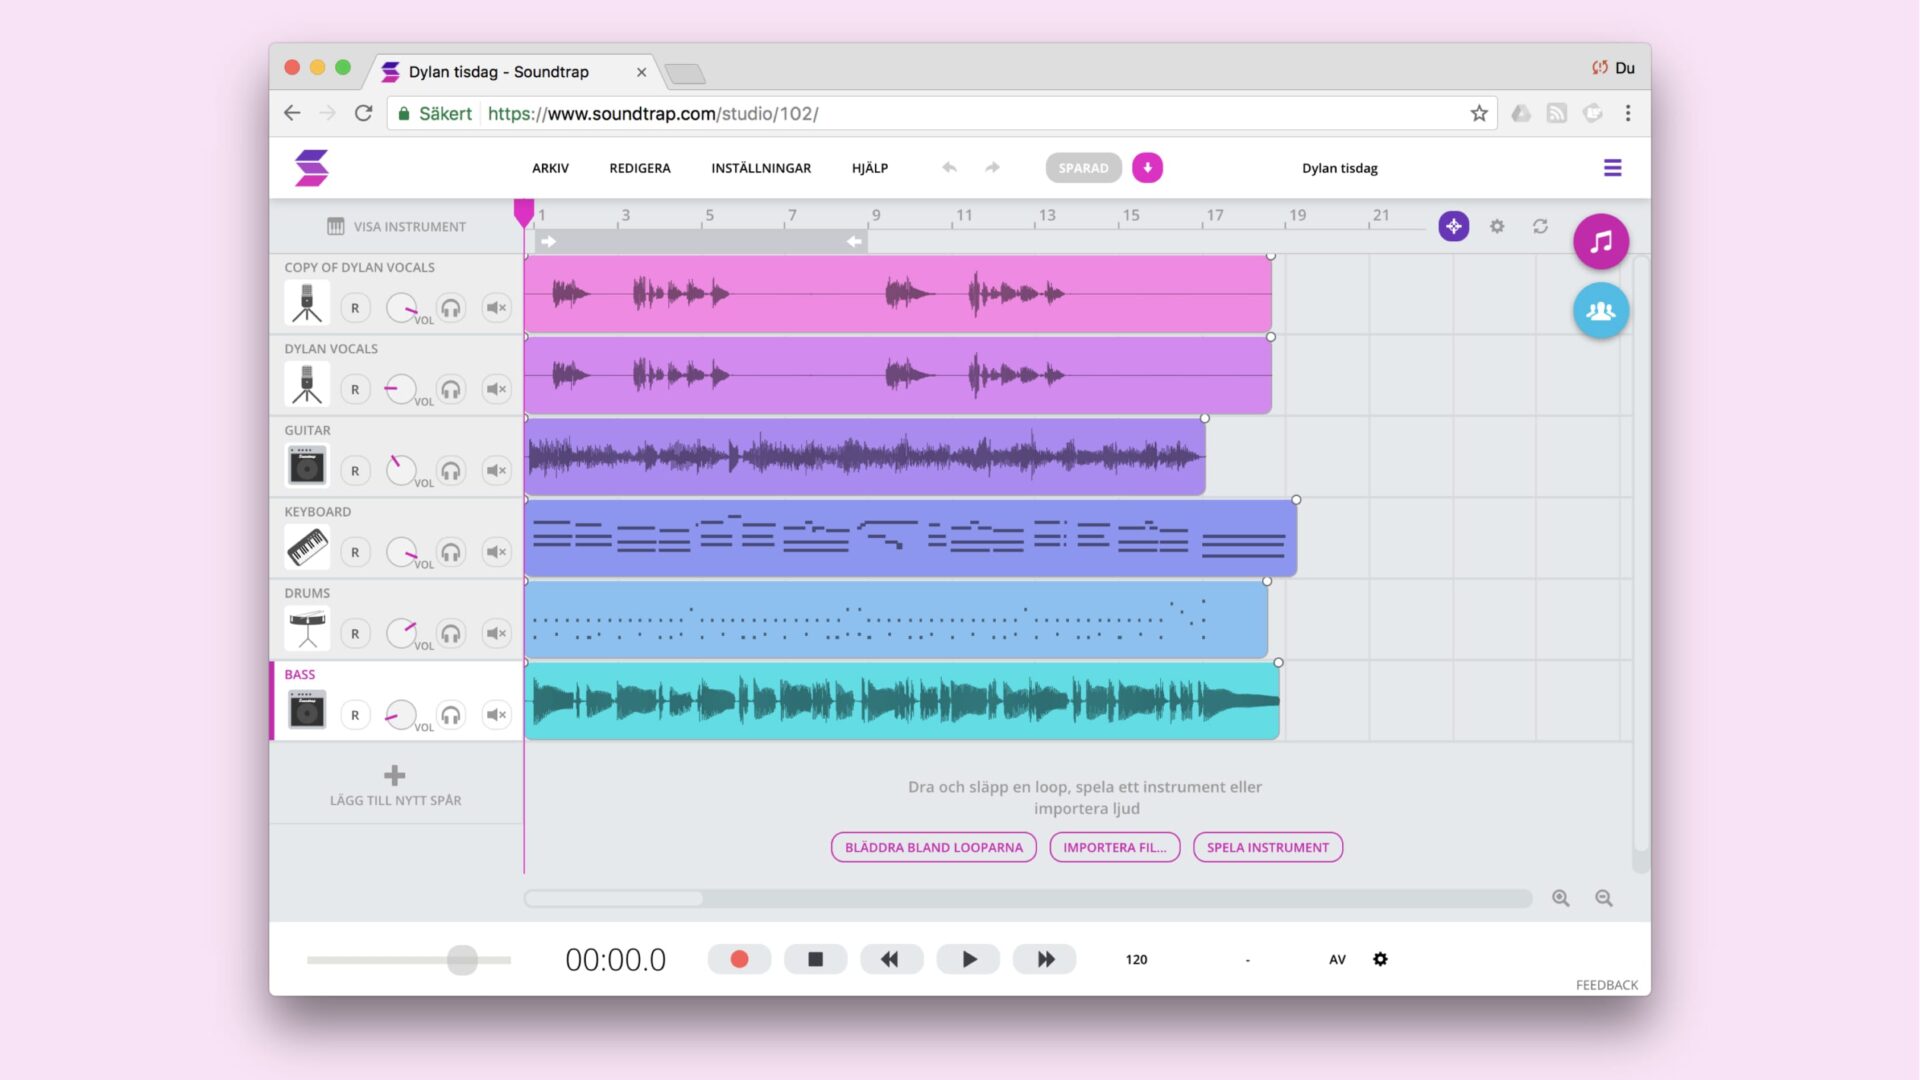Click VISA INSTRUMENT to reveal the instrument panel

(x=396, y=226)
